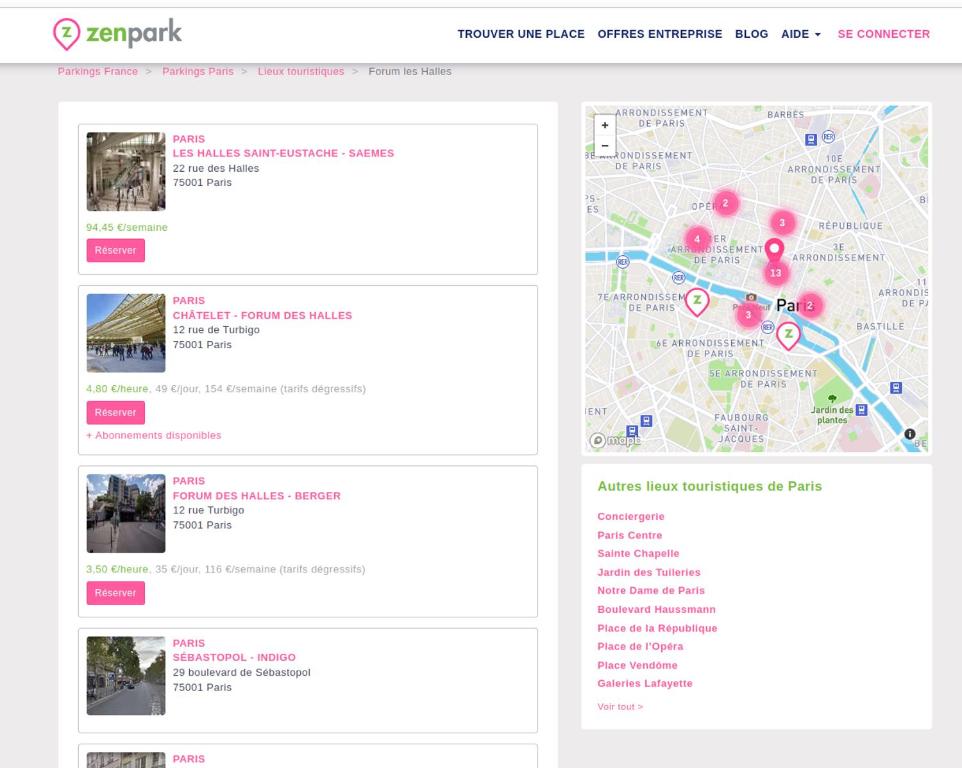The height and width of the screenshot is (768, 962).
Task: Open Jardin des Tuileries link
Action: (x=648, y=572)
